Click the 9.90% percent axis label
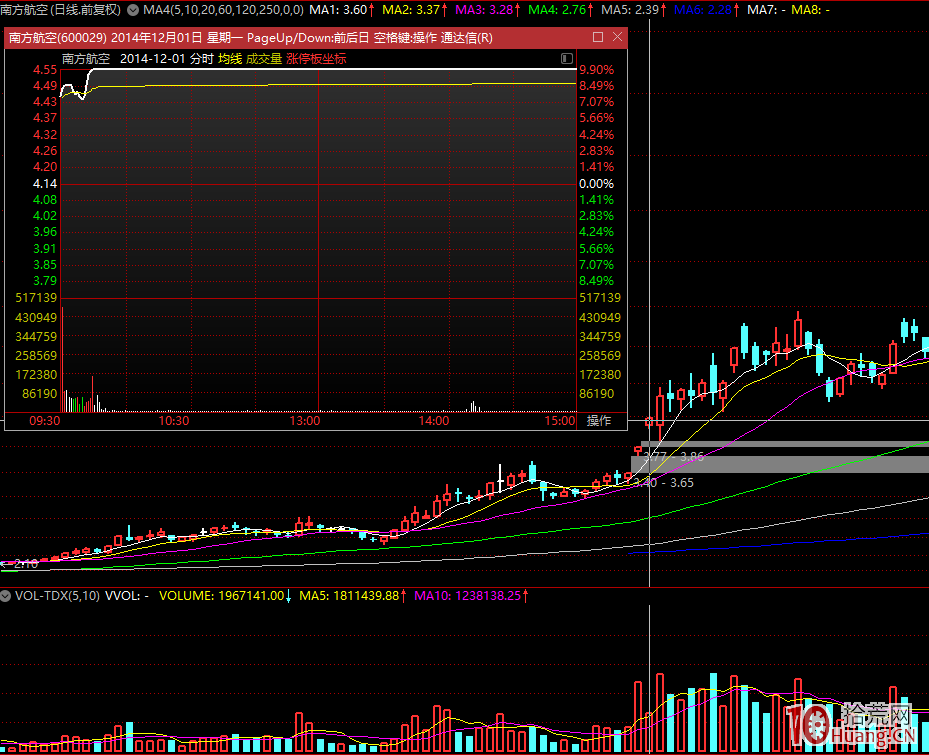The height and width of the screenshot is (755, 929). pos(597,70)
